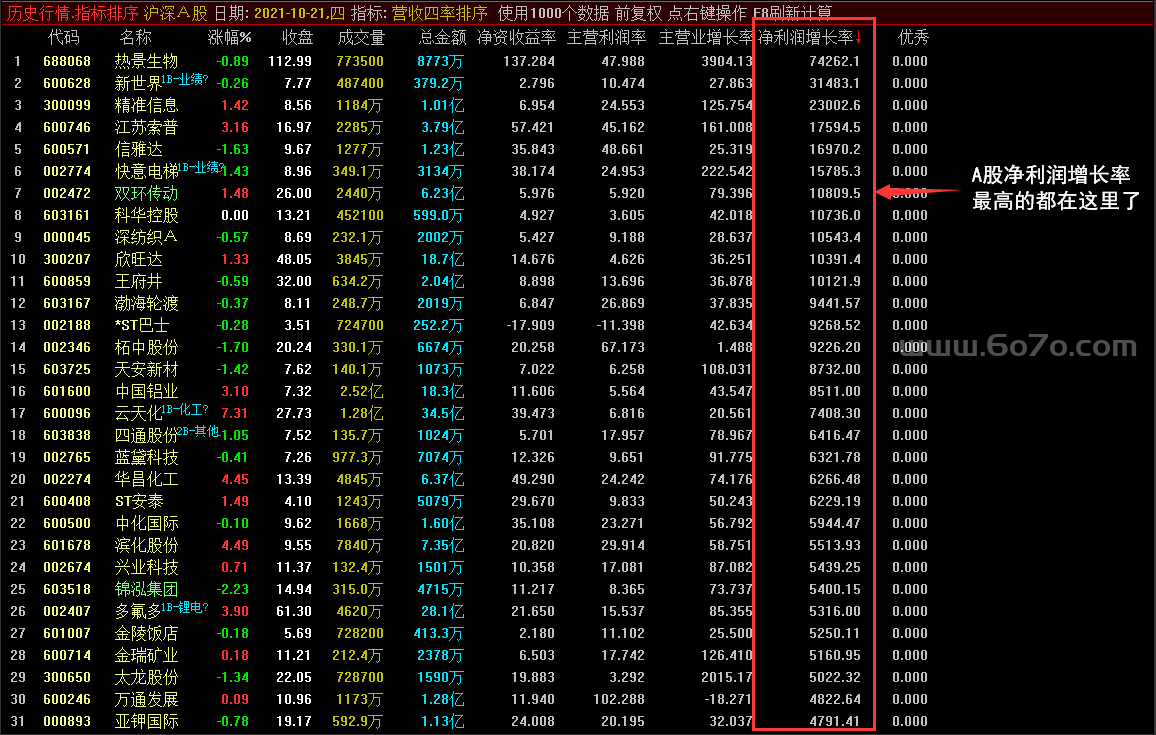The image size is (1156, 735).
Task: Sort by 净利润增长率 column header
Action: pyautogui.click(x=806, y=38)
